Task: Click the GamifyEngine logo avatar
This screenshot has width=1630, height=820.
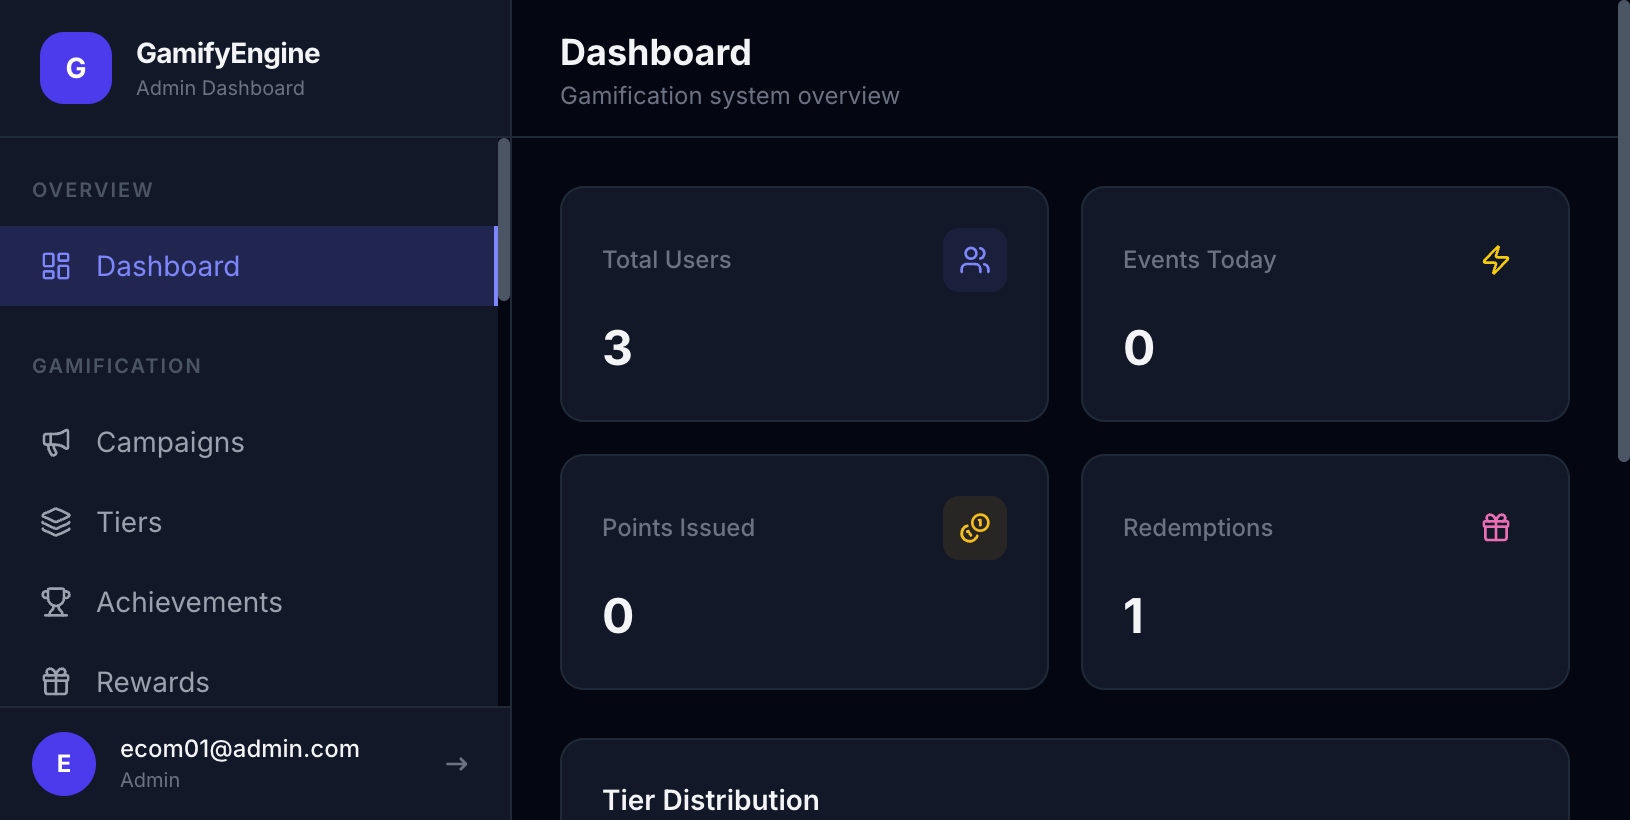Action: (x=75, y=68)
